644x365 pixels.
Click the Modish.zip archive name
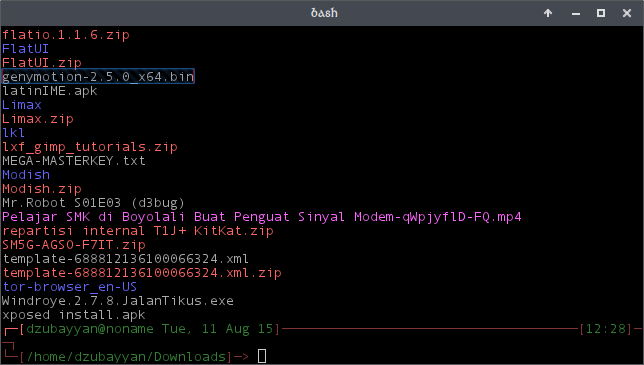[x=42, y=188]
